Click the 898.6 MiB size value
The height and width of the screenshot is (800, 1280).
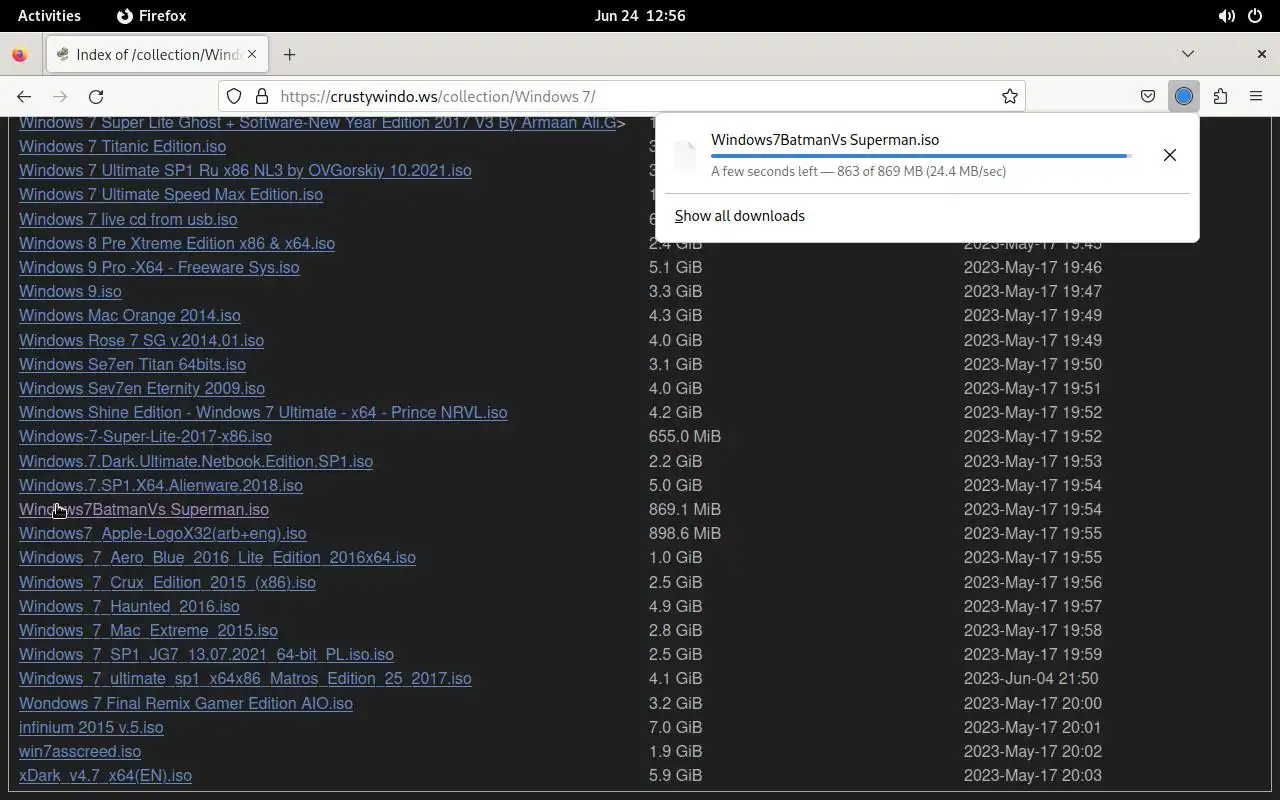[685, 533]
